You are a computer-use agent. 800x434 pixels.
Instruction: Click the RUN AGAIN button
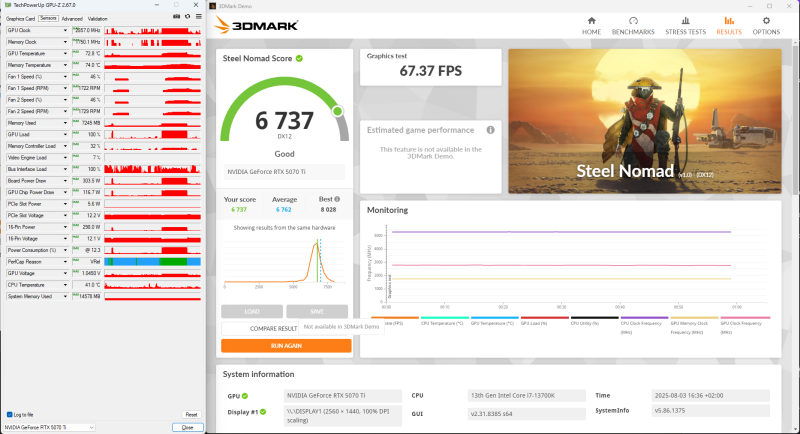[286, 346]
